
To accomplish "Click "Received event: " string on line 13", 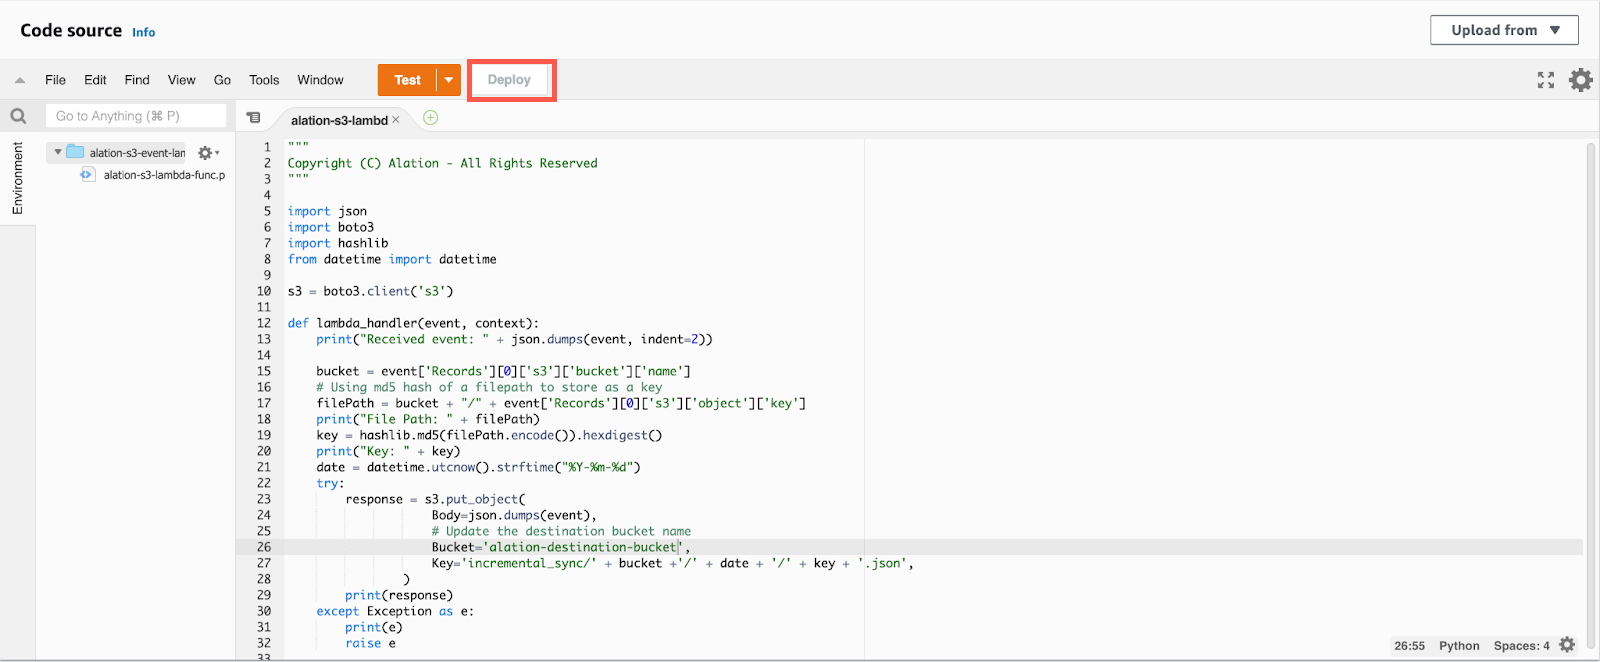I will point(424,339).
